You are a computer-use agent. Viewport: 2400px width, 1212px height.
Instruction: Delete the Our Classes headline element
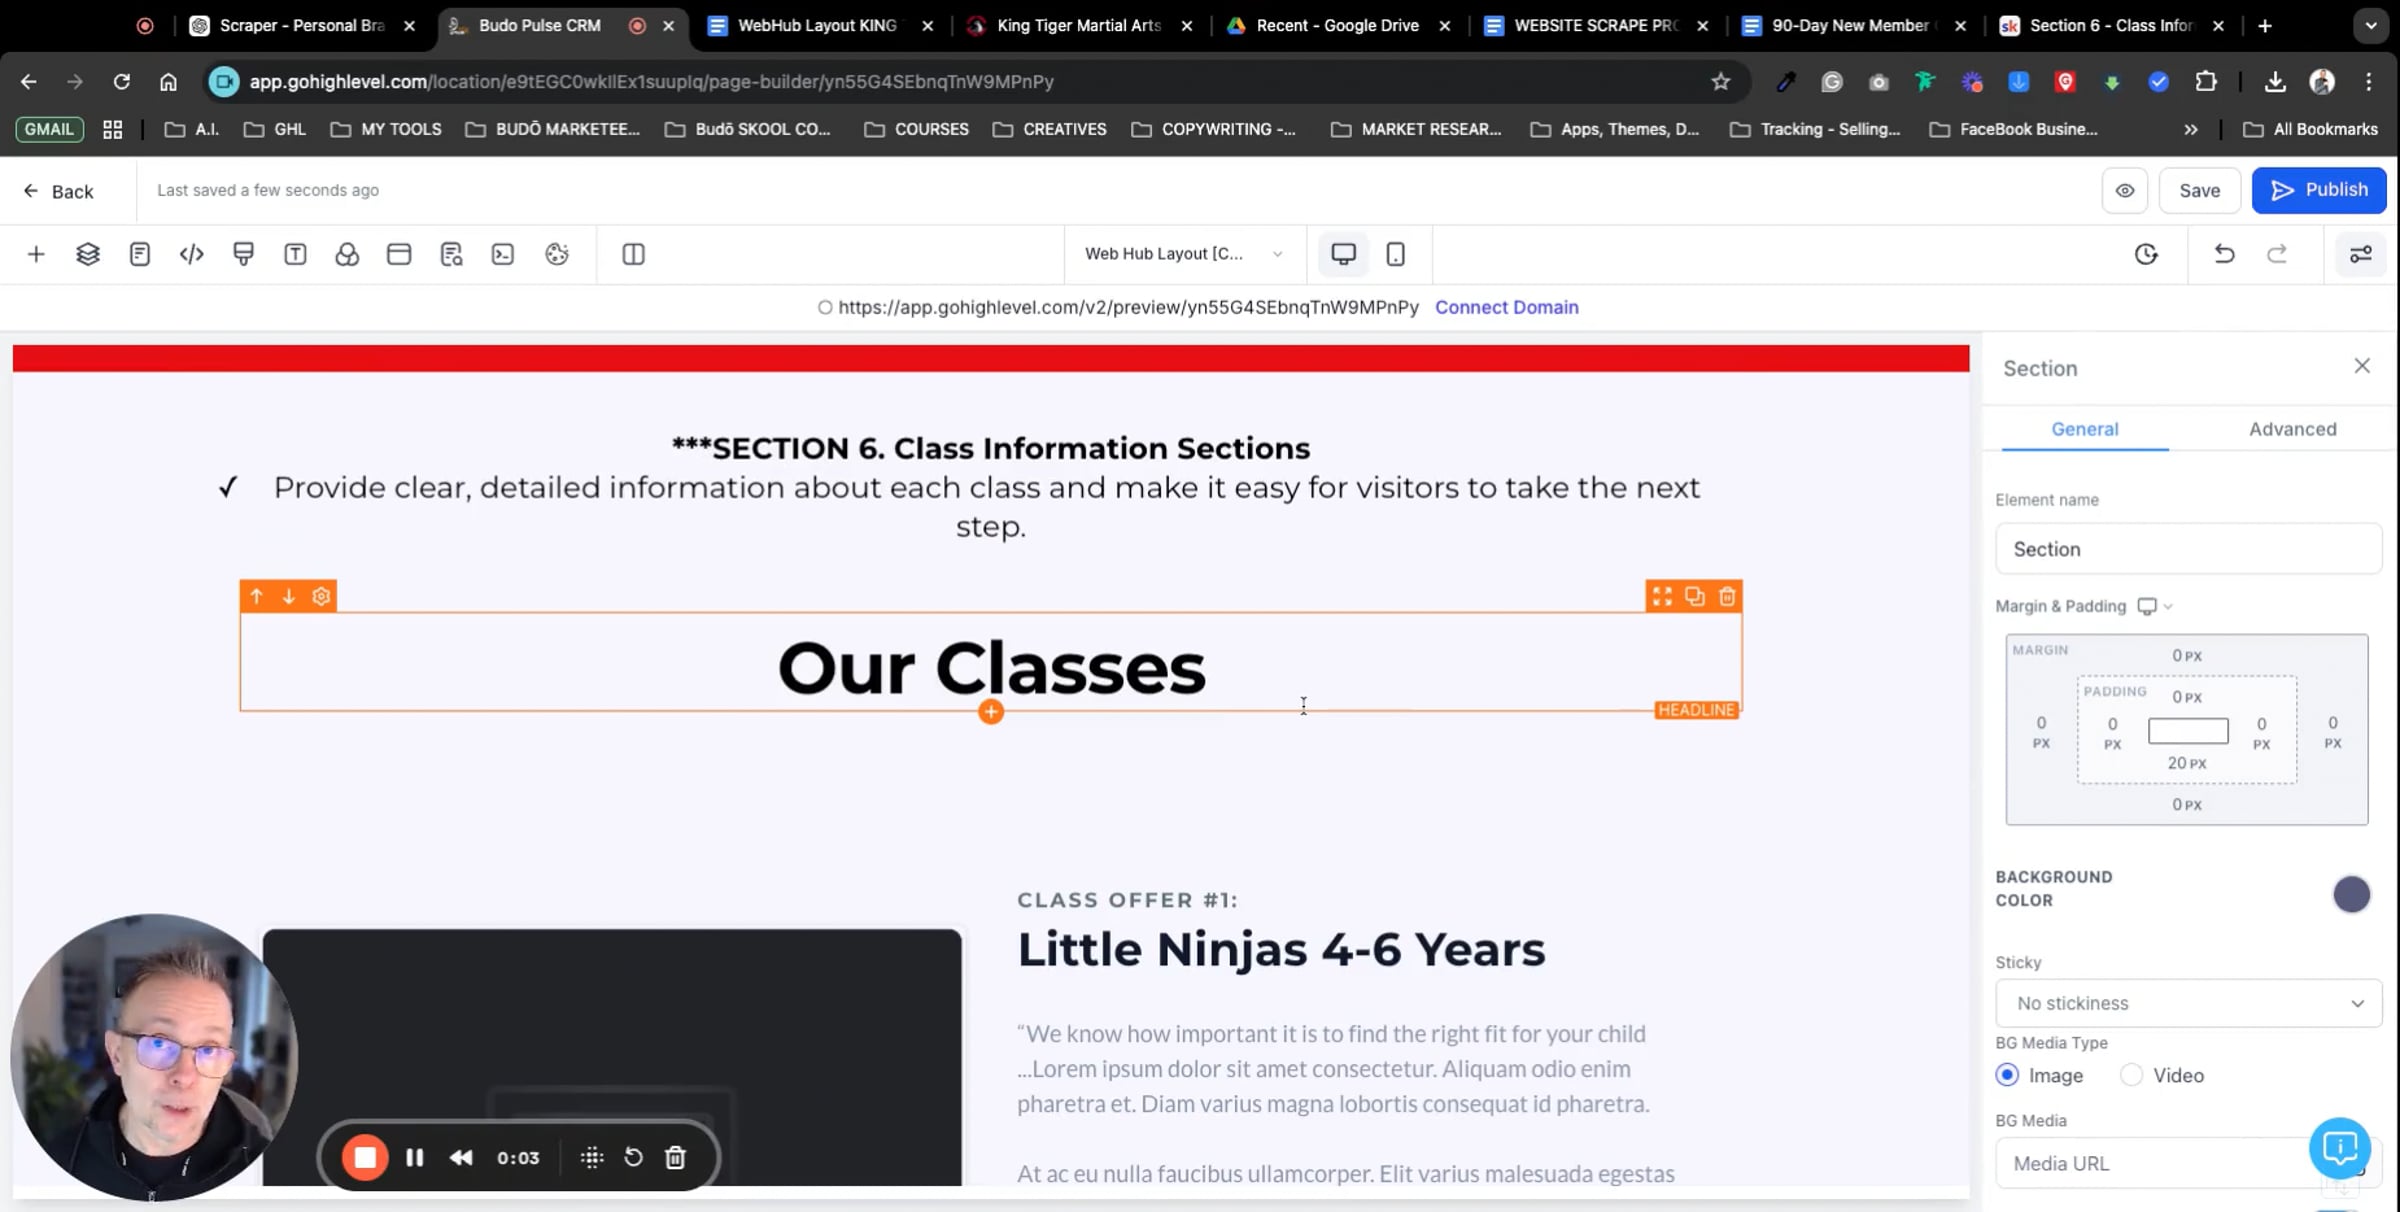1727,597
